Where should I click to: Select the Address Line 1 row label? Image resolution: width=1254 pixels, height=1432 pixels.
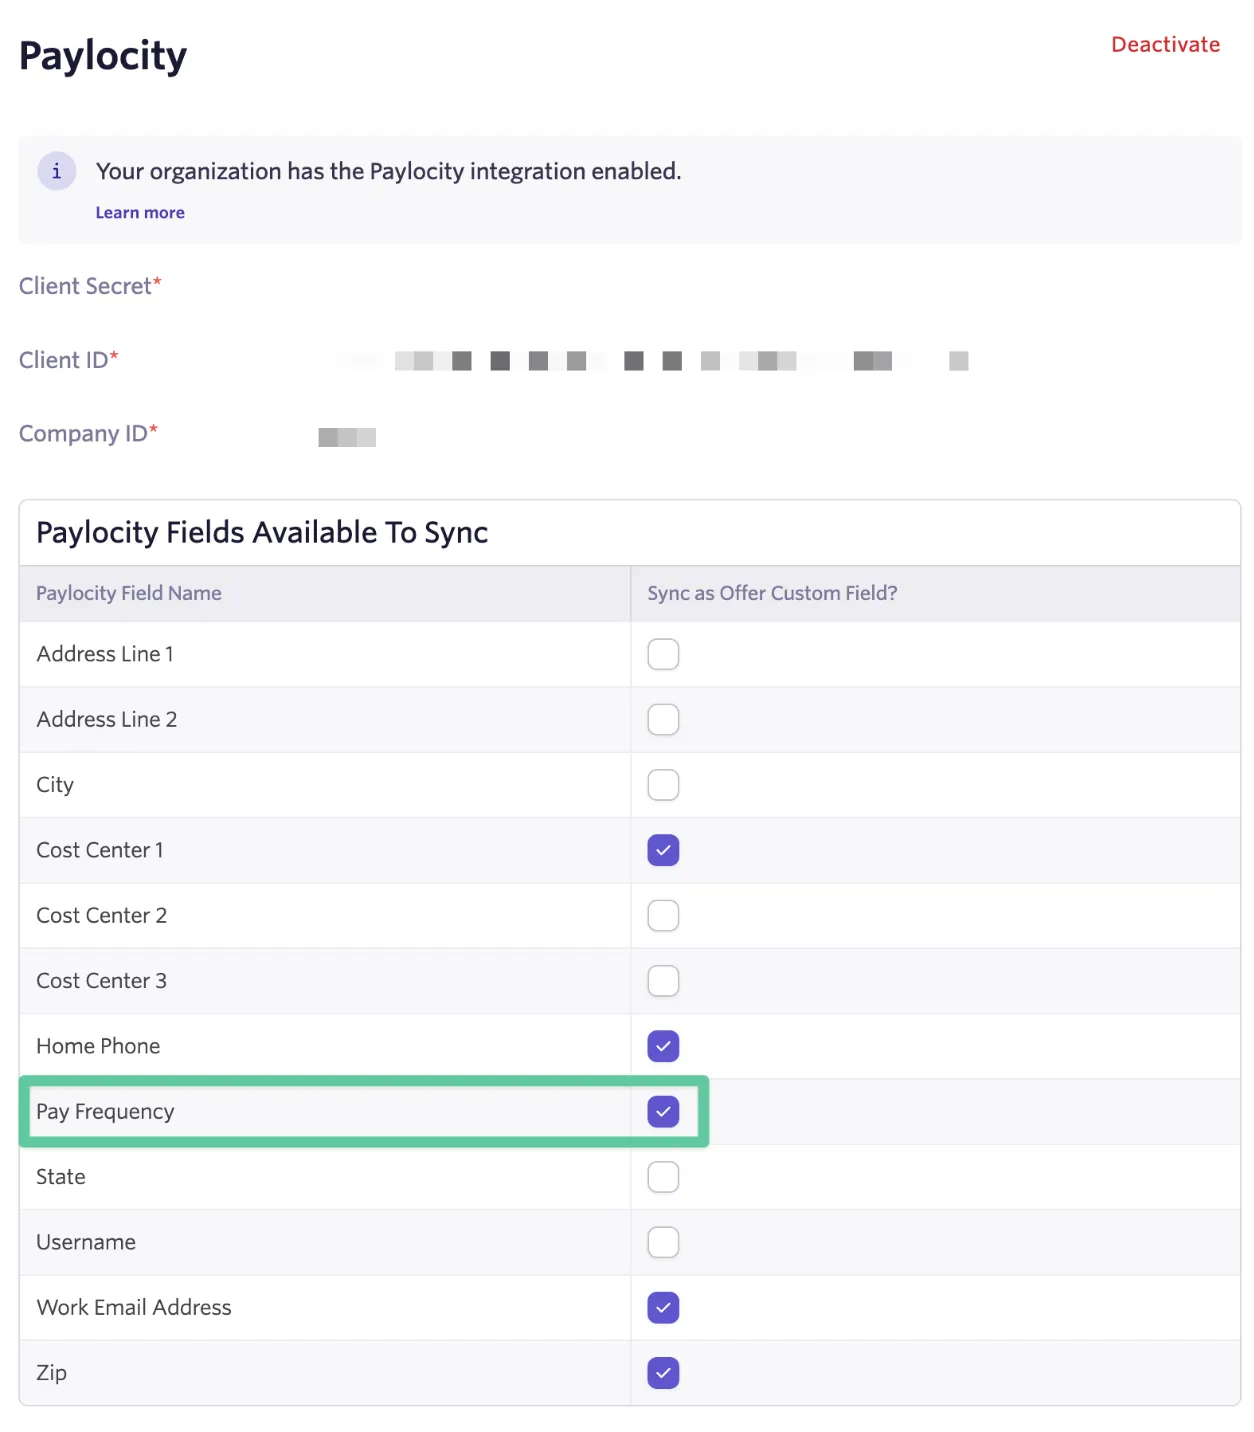coord(105,654)
